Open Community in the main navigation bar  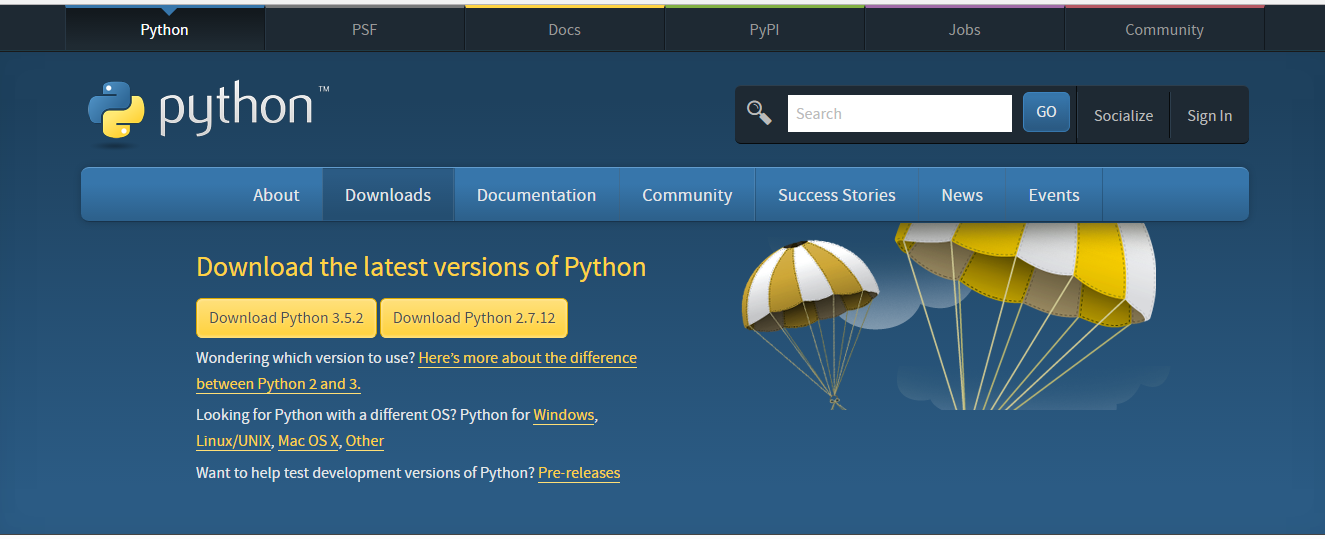click(x=687, y=195)
